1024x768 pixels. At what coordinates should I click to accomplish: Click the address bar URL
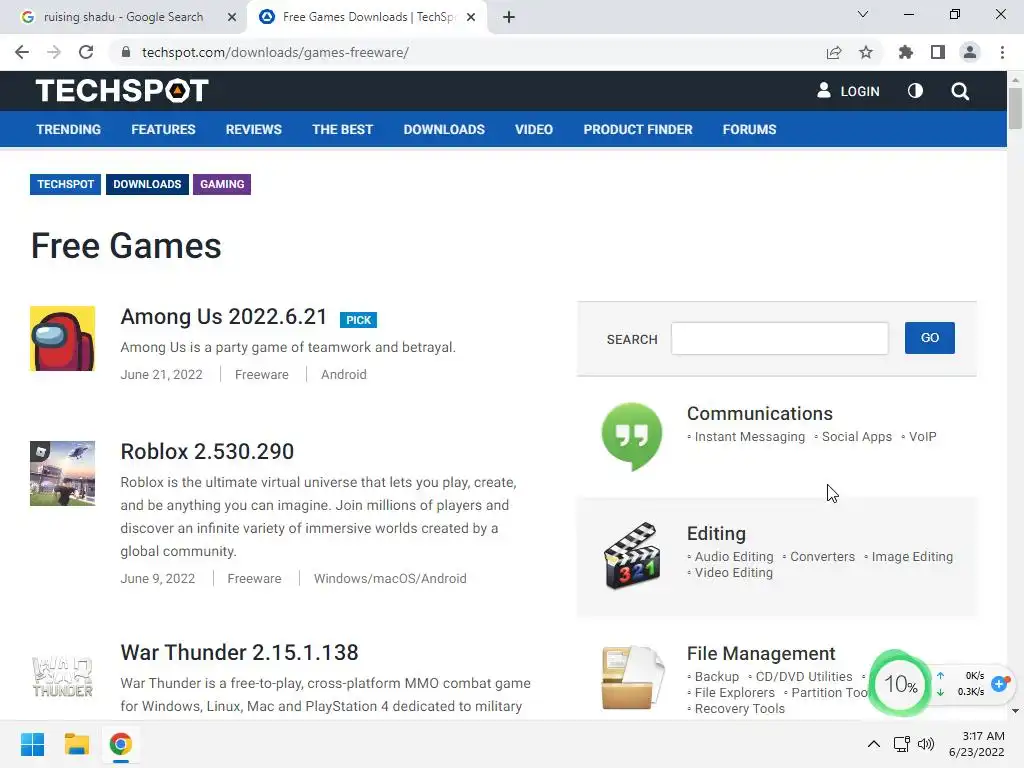click(275, 52)
